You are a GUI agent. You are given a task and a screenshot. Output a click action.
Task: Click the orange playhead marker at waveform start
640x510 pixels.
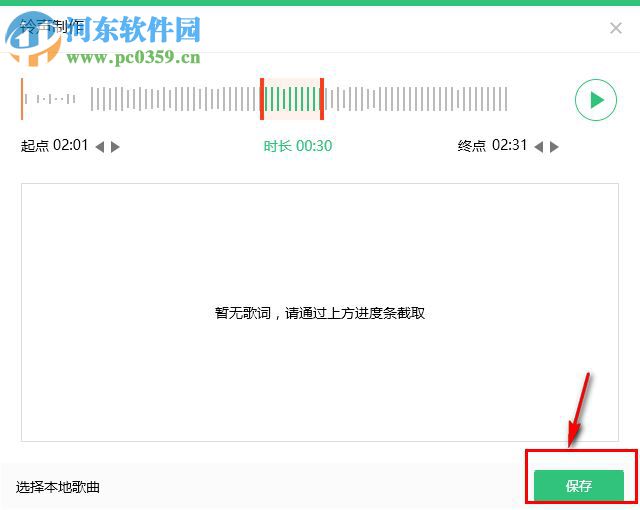(x=22, y=99)
